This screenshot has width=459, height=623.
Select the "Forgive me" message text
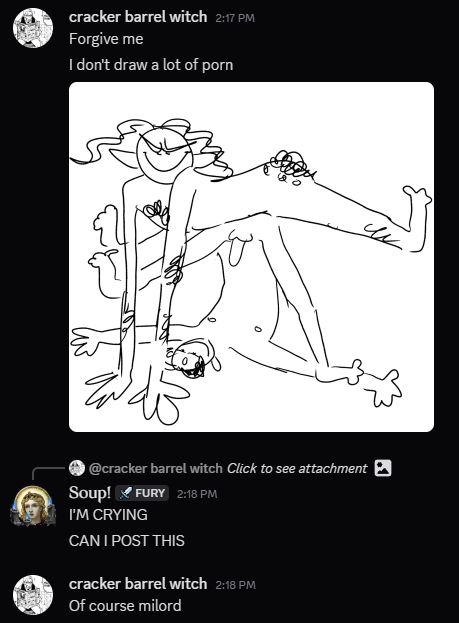tap(106, 39)
